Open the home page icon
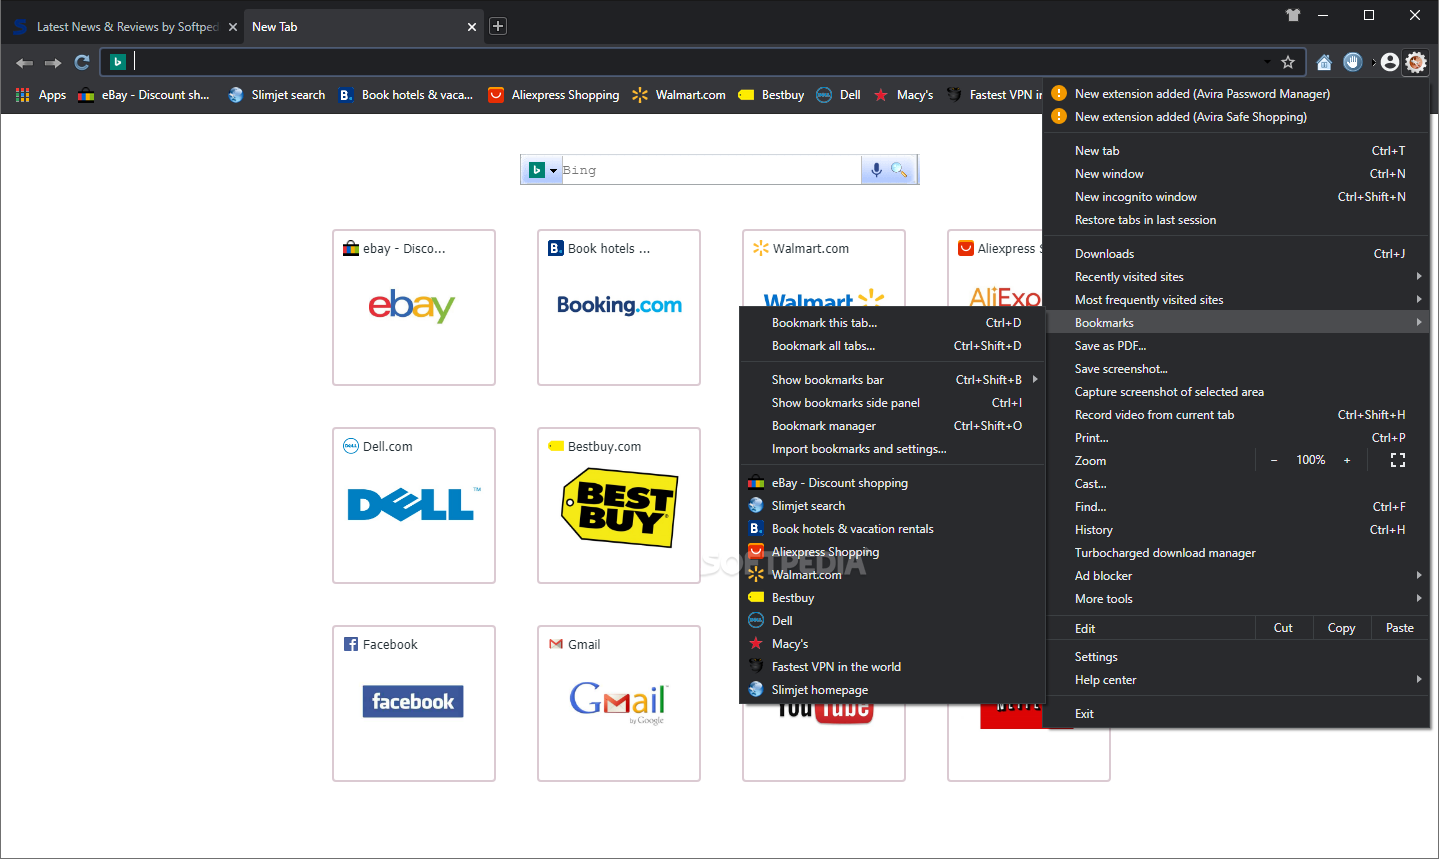The image size is (1439, 859). [1324, 62]
